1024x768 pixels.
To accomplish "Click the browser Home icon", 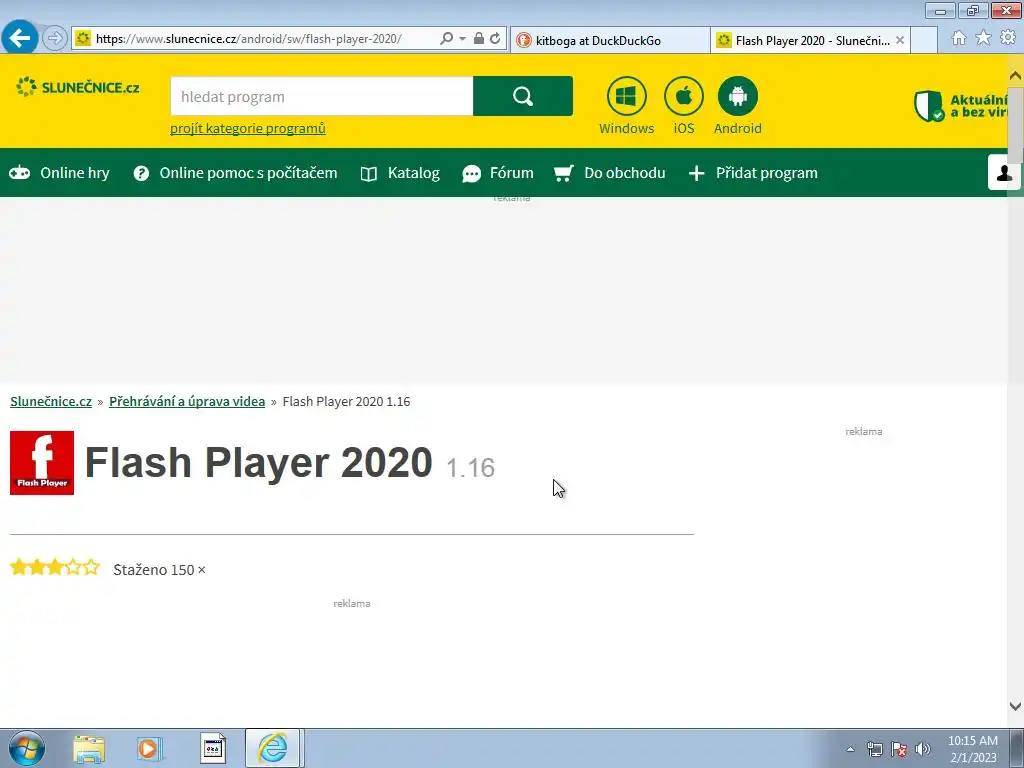I will pyautogui.click(x=959, y=38).
